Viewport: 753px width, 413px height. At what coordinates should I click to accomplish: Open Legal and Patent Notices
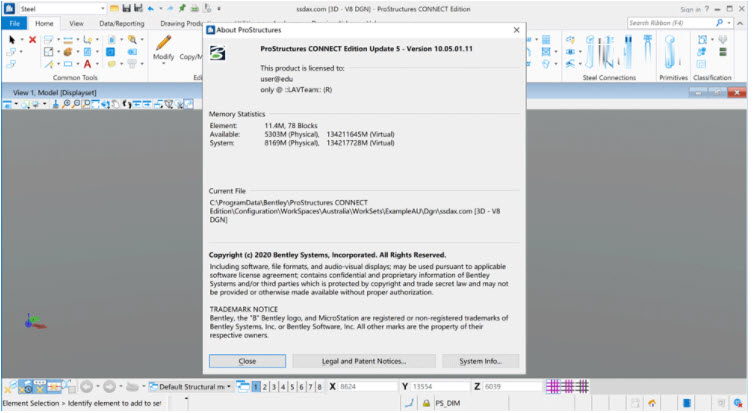click(x=364, y=361)
